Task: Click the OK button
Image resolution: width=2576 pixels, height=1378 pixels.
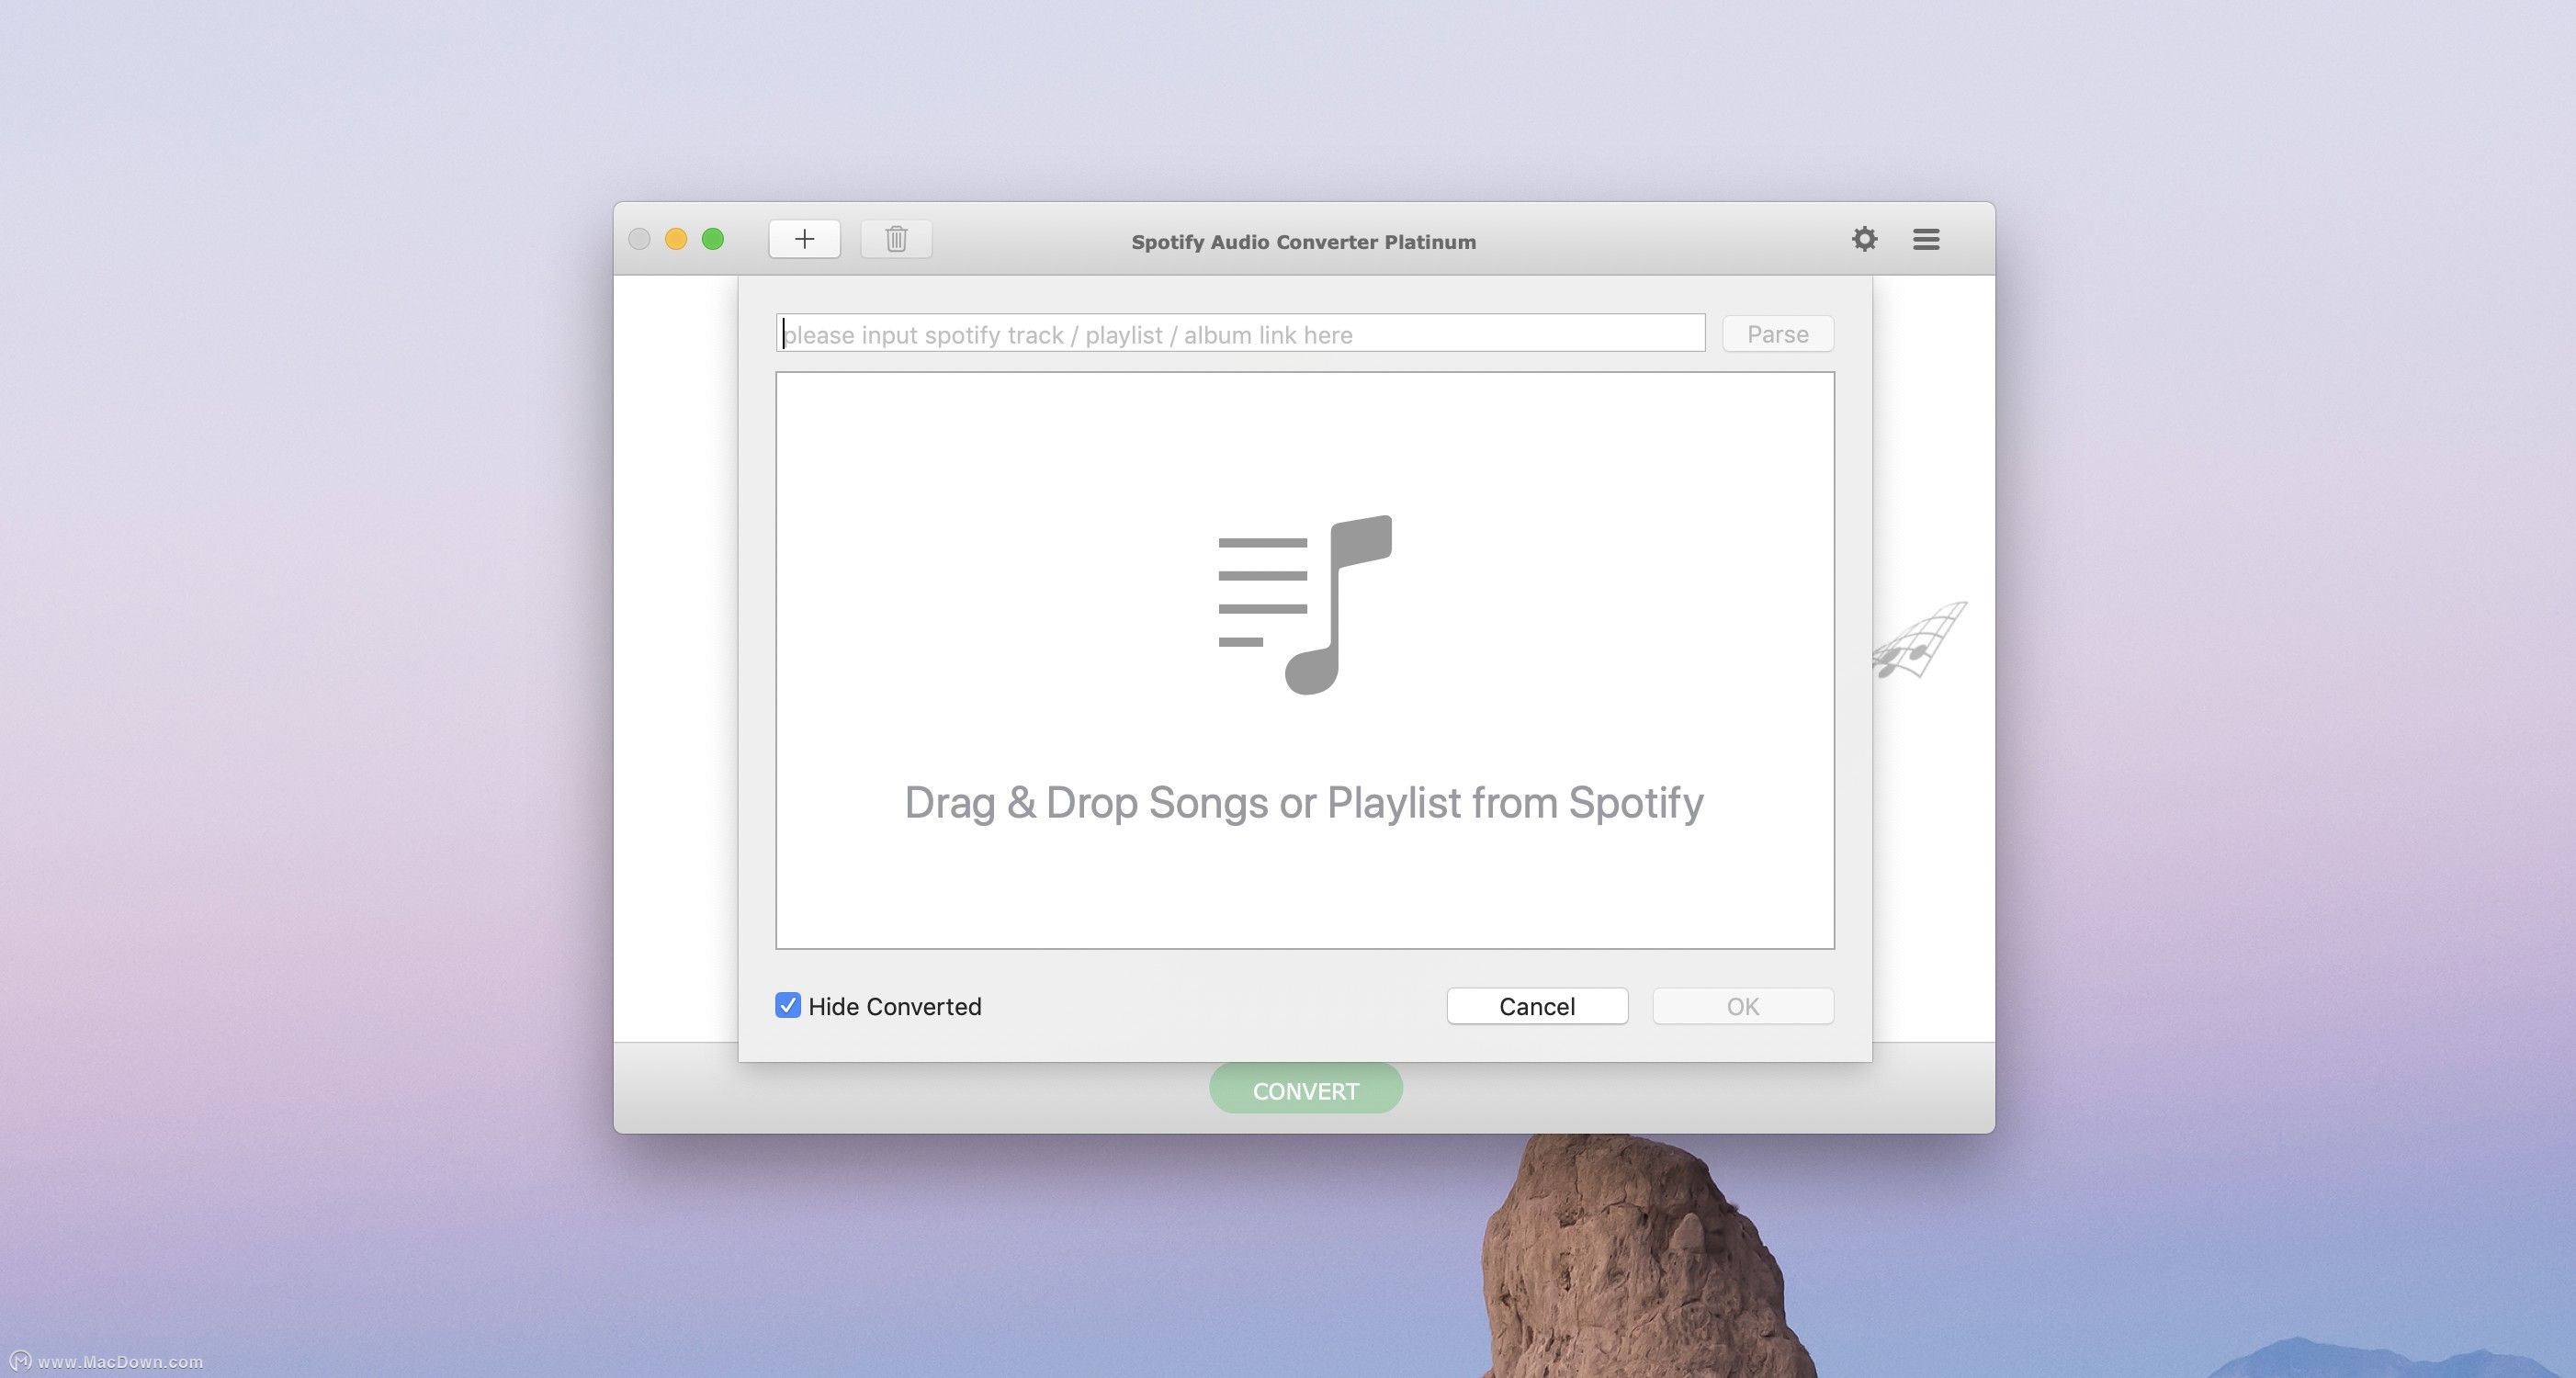Action: pyautogui.click(x=1743, y=1006)
